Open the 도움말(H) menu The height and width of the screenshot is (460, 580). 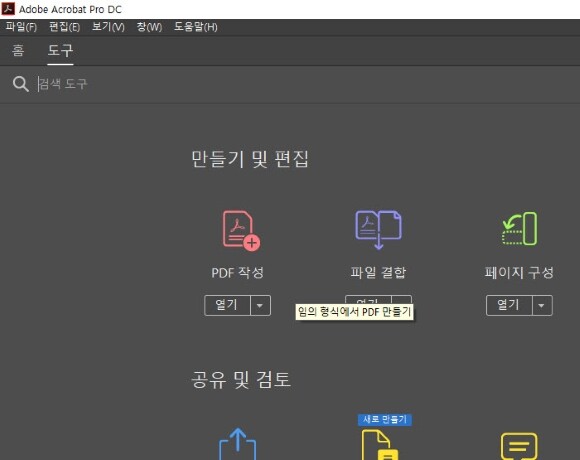[x=196, y=27]
